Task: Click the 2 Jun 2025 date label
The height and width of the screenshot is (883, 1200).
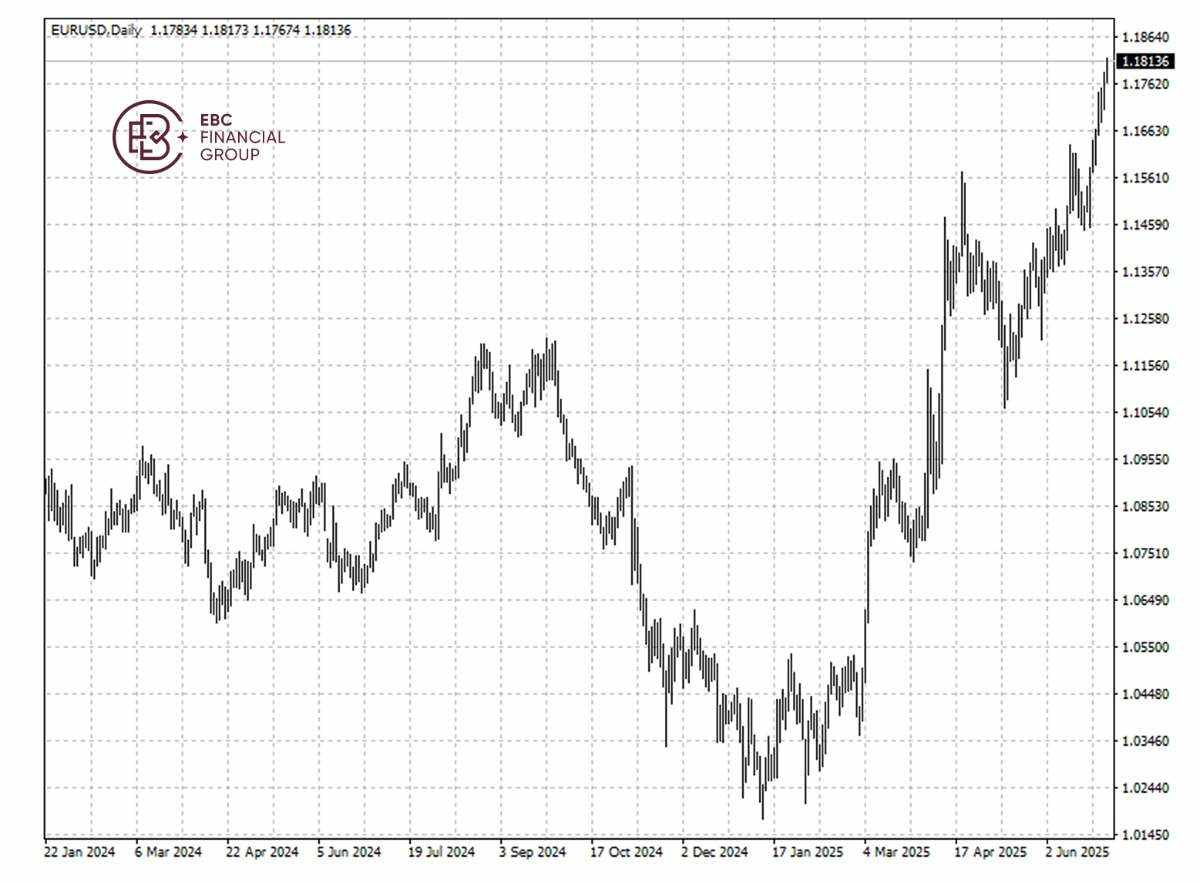Action: point(1077,853)
